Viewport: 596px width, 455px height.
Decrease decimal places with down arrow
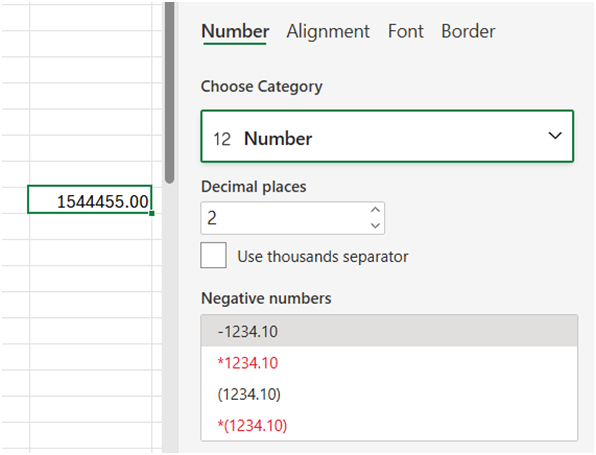coord(375,226)
